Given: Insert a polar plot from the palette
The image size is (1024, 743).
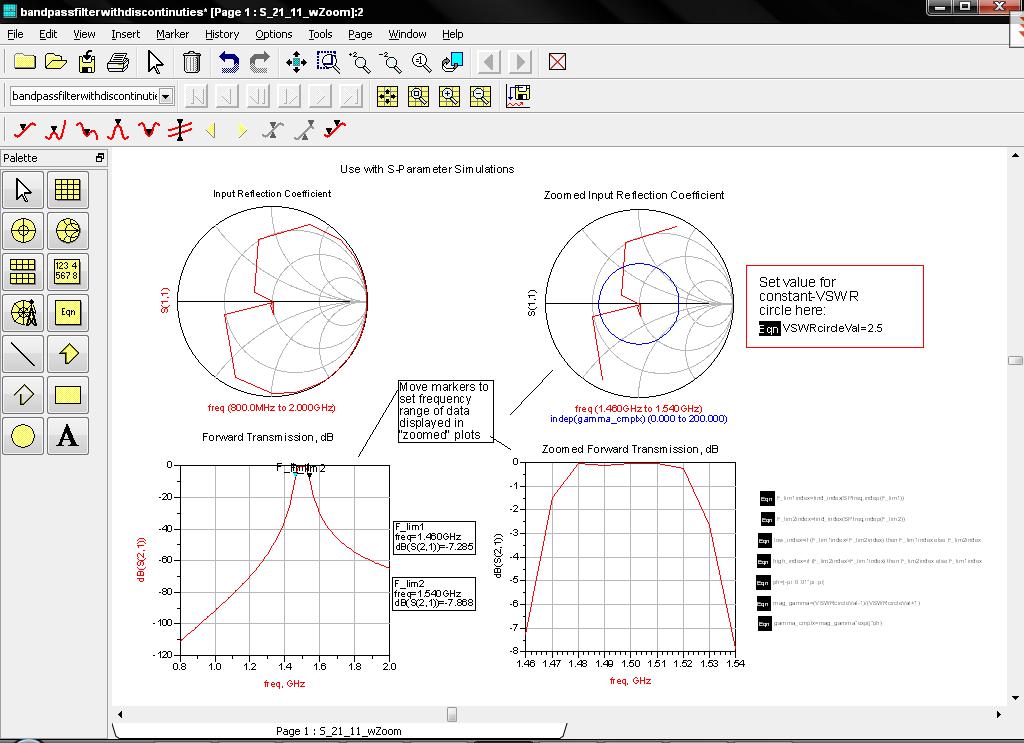Looking at the screenshot, I should tap(23, 231).
